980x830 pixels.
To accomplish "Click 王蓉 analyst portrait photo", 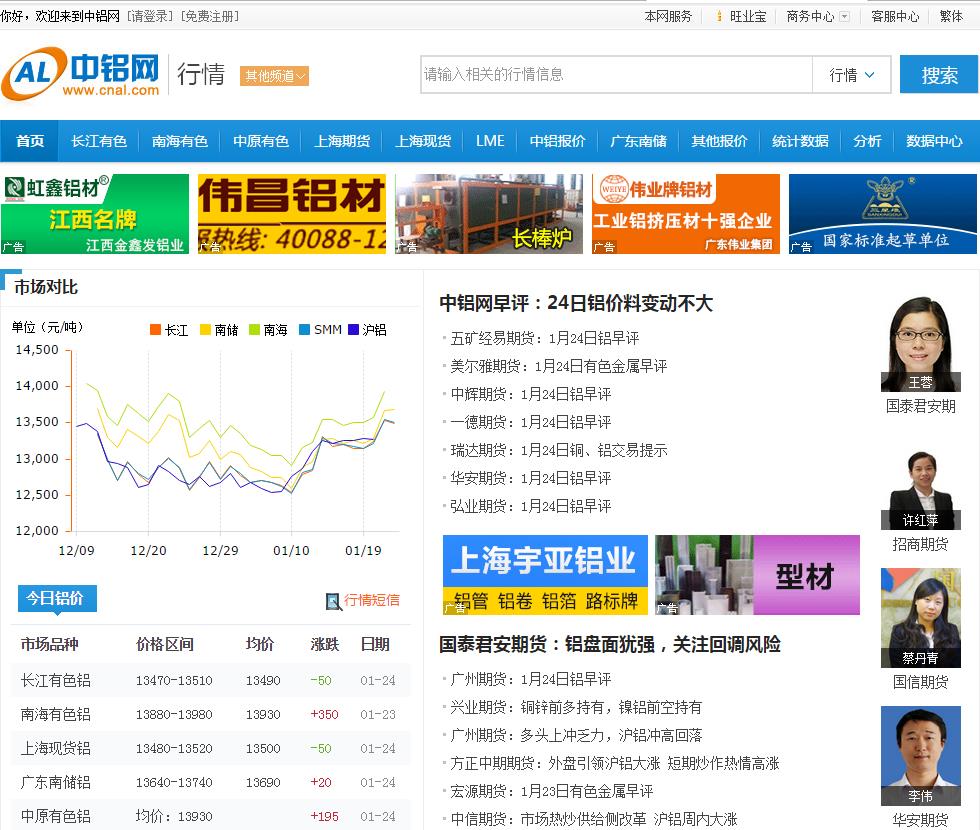I will coord(920,343).
